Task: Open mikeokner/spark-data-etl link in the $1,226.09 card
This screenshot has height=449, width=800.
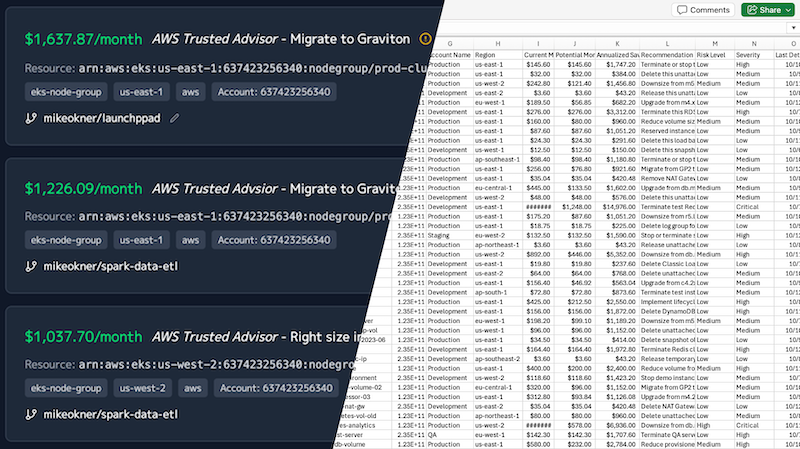Action: point(109,267)
